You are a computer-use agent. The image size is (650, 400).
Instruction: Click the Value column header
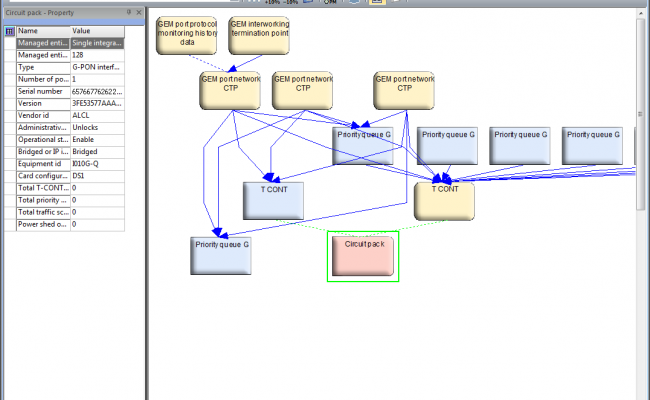96,31
